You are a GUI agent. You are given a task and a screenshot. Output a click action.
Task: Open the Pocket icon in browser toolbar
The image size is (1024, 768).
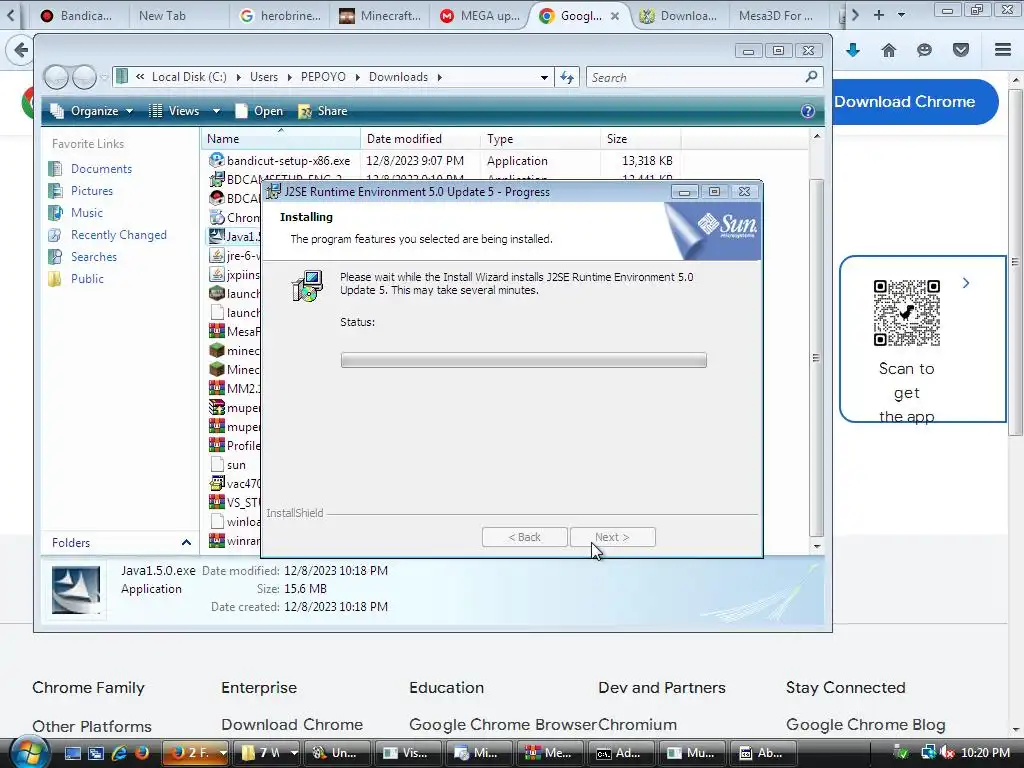(x=961, y=50)
